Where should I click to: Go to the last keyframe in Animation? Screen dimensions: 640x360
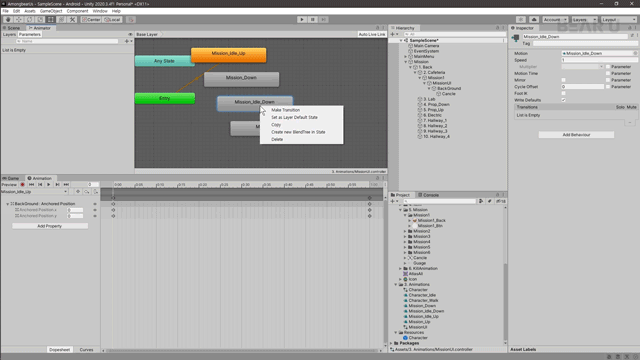[66, 185]
